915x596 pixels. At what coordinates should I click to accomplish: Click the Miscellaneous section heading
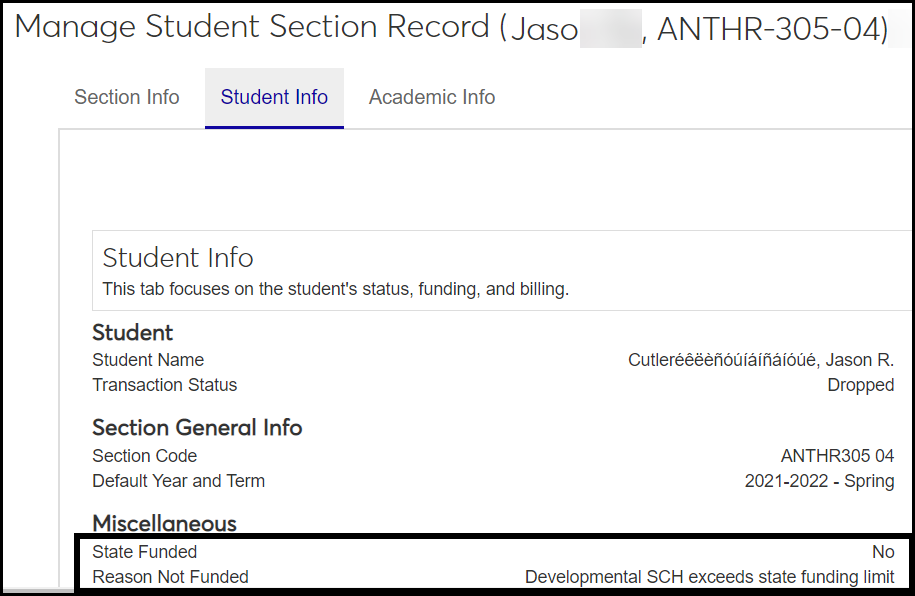pos(164,523)
